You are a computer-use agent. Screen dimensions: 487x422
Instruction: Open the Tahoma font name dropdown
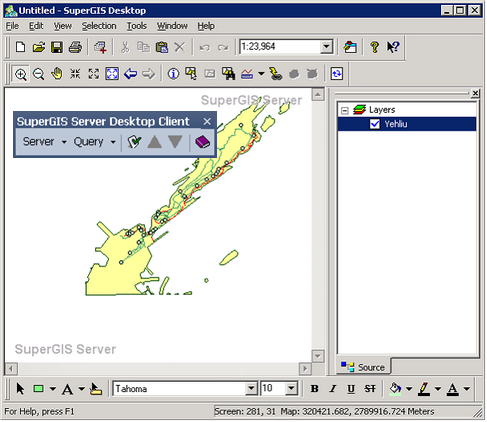(x=251, y=388)
